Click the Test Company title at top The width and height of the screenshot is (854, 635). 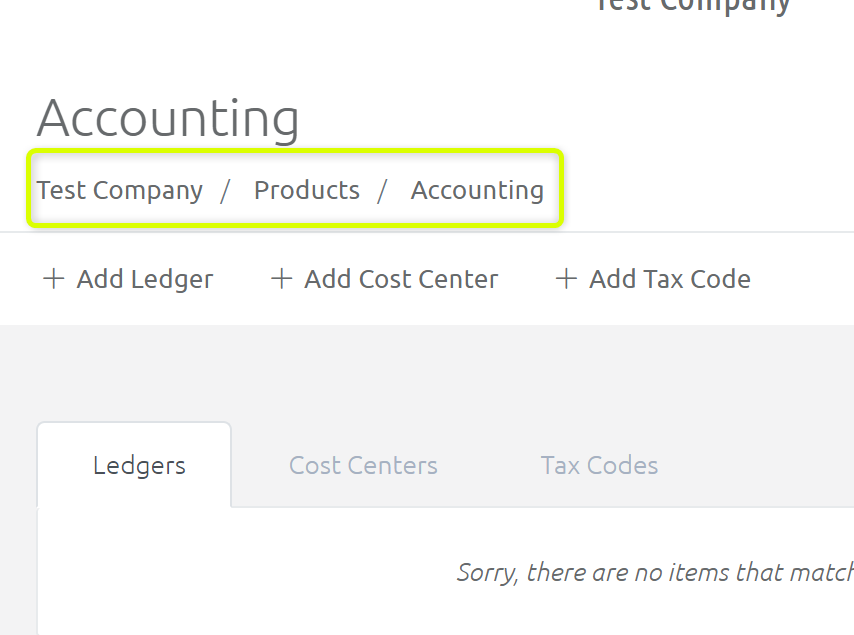click(x=693, y=7)
